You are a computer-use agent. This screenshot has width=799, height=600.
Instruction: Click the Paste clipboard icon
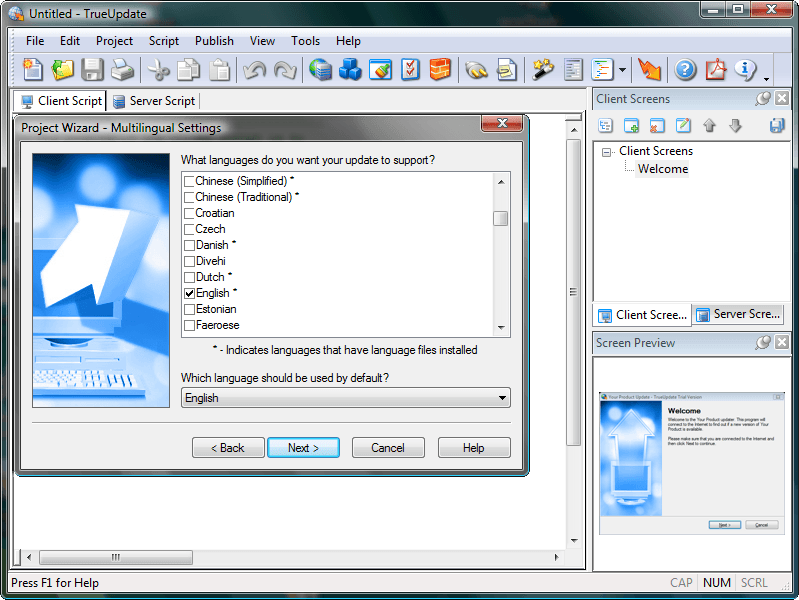(220, 70)
